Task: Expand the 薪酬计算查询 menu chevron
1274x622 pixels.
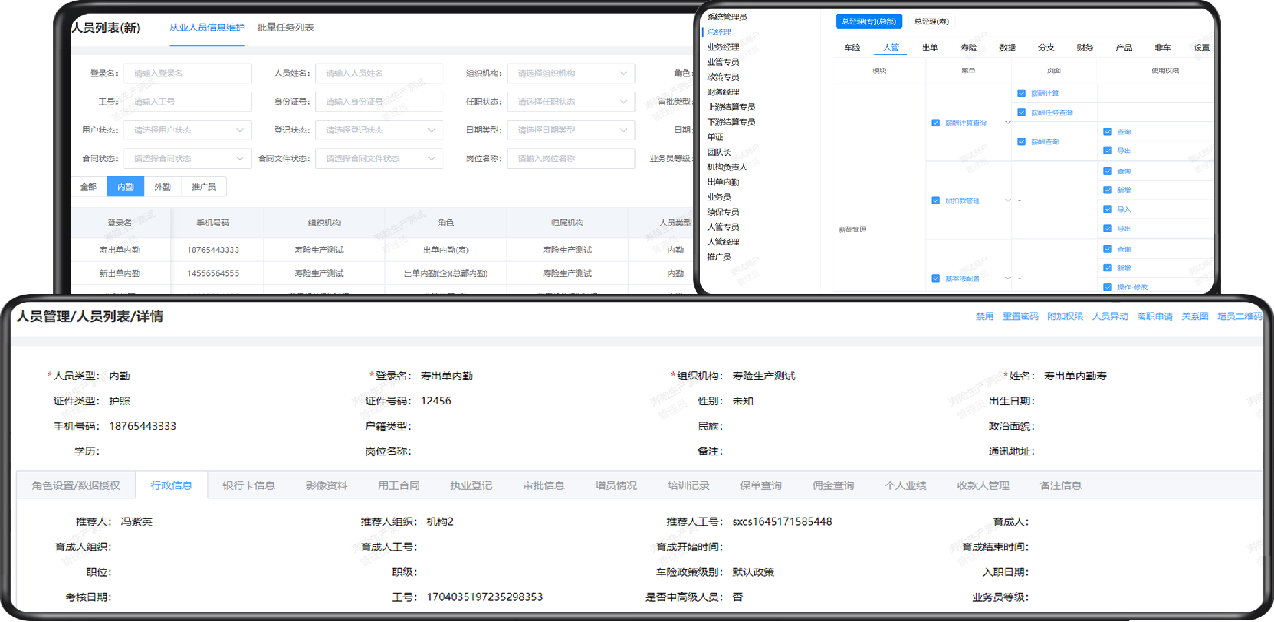Action: click(x=1007, y=123)
